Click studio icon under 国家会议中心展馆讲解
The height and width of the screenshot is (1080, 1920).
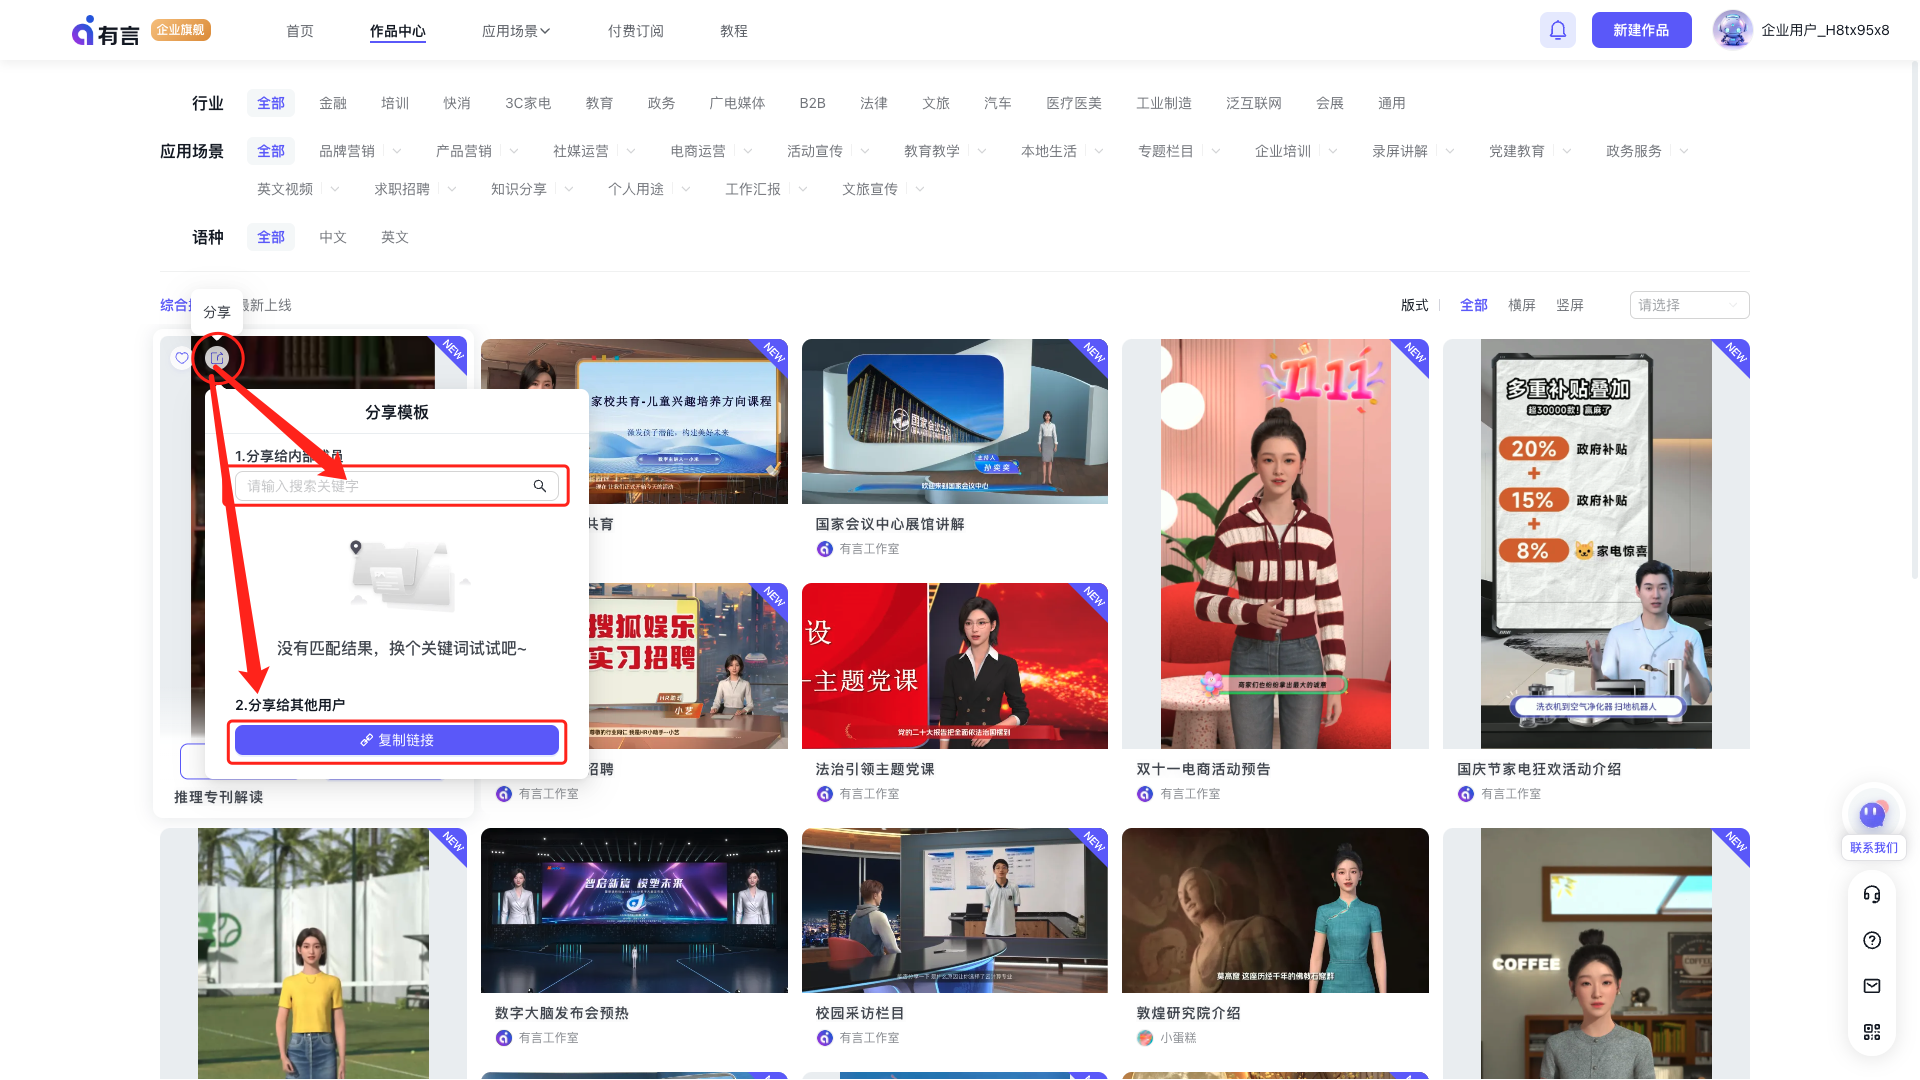coord(825,549)
